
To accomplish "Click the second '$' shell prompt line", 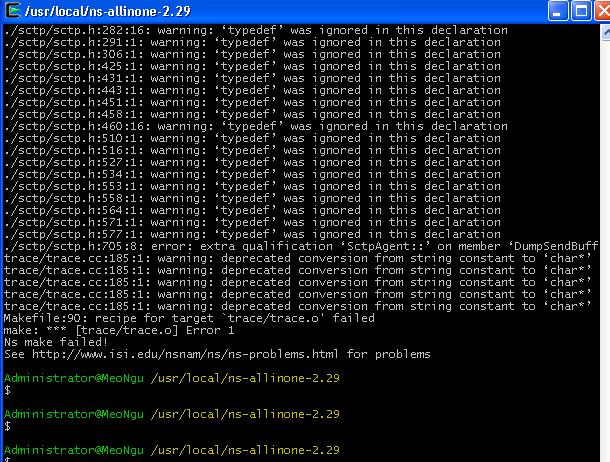I will (7, 426).
